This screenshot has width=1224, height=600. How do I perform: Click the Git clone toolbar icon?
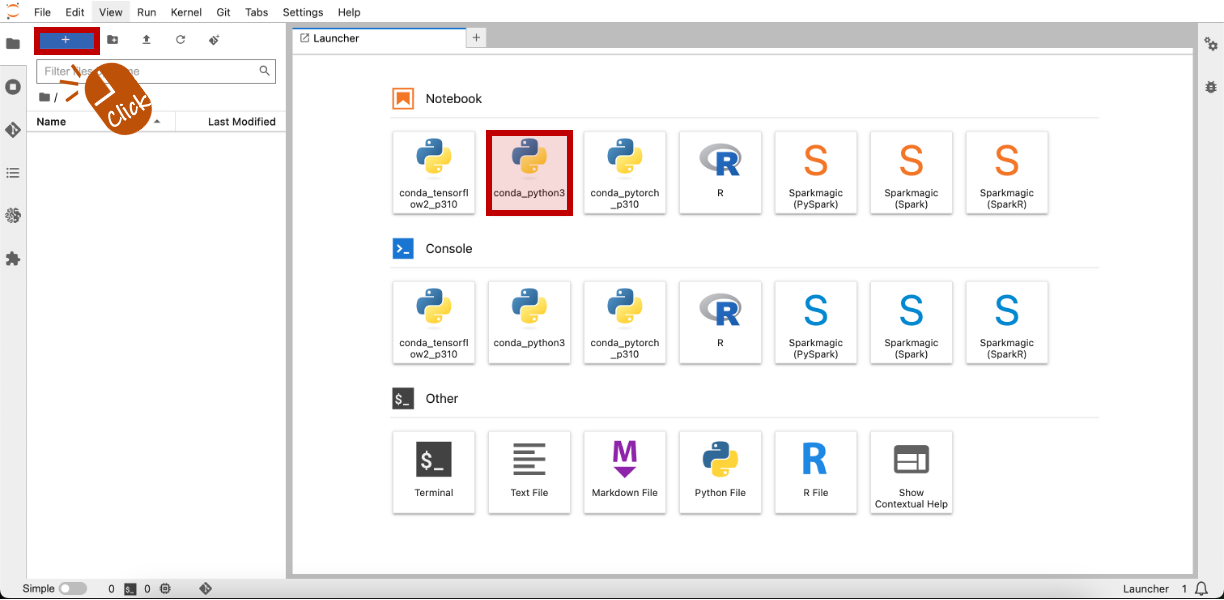(214, 40)
